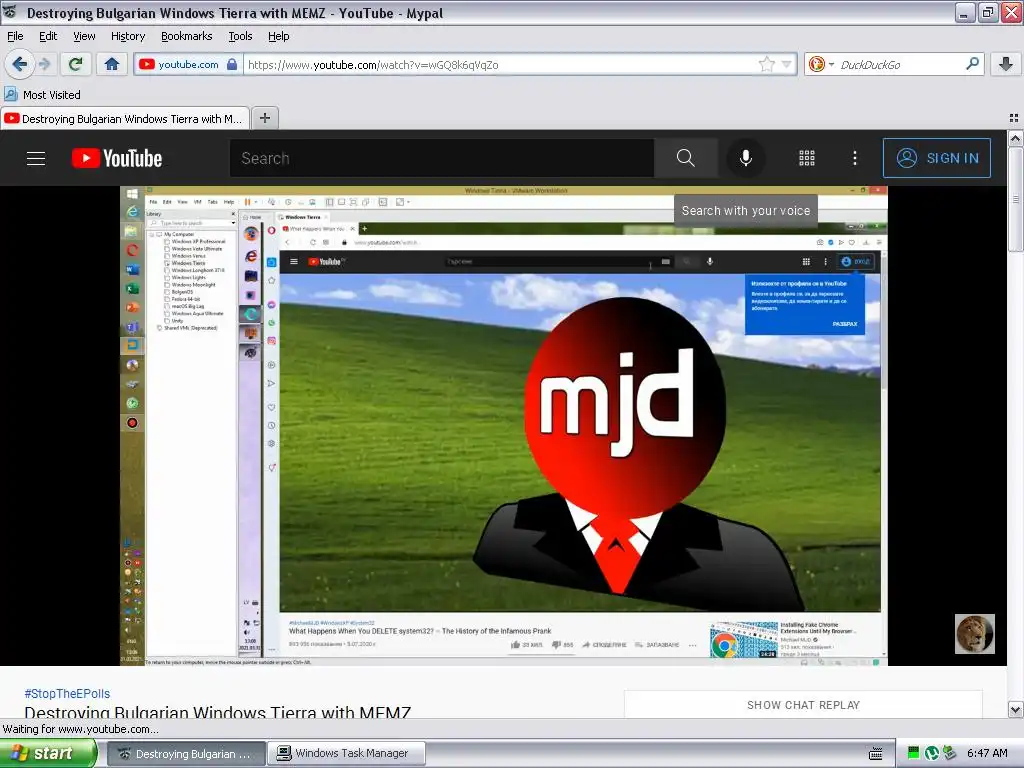Open the DuckDuckGo search engine selector
The width and height of the screenshot is (1024, 768).
[822, 64]
